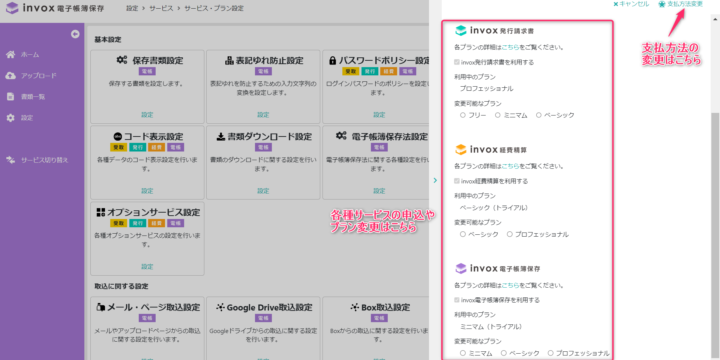Screen dimensions: 720x360
Task: Click the サービス切り替え switch icon
Action: click(x=10, y=160)
